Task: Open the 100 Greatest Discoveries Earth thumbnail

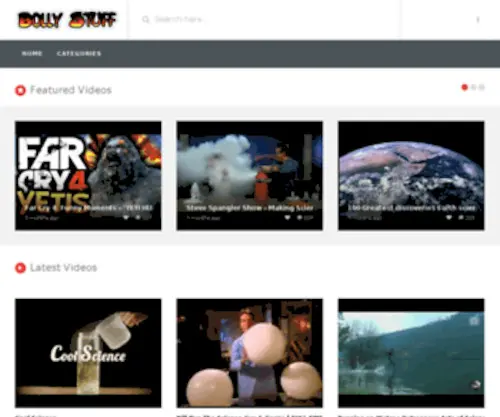Action: [411, 175]
